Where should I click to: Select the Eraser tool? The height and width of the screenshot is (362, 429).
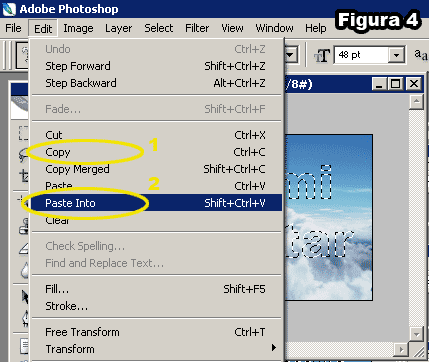pyautogui.click(x=24, y=248)
